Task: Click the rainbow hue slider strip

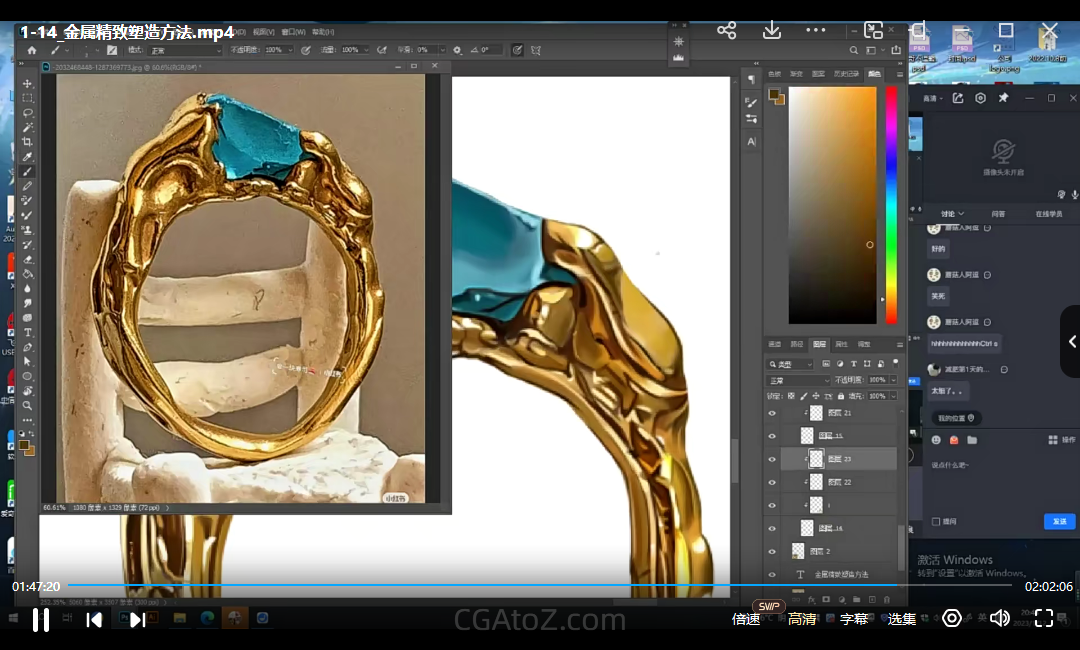Action: point(891,205)
